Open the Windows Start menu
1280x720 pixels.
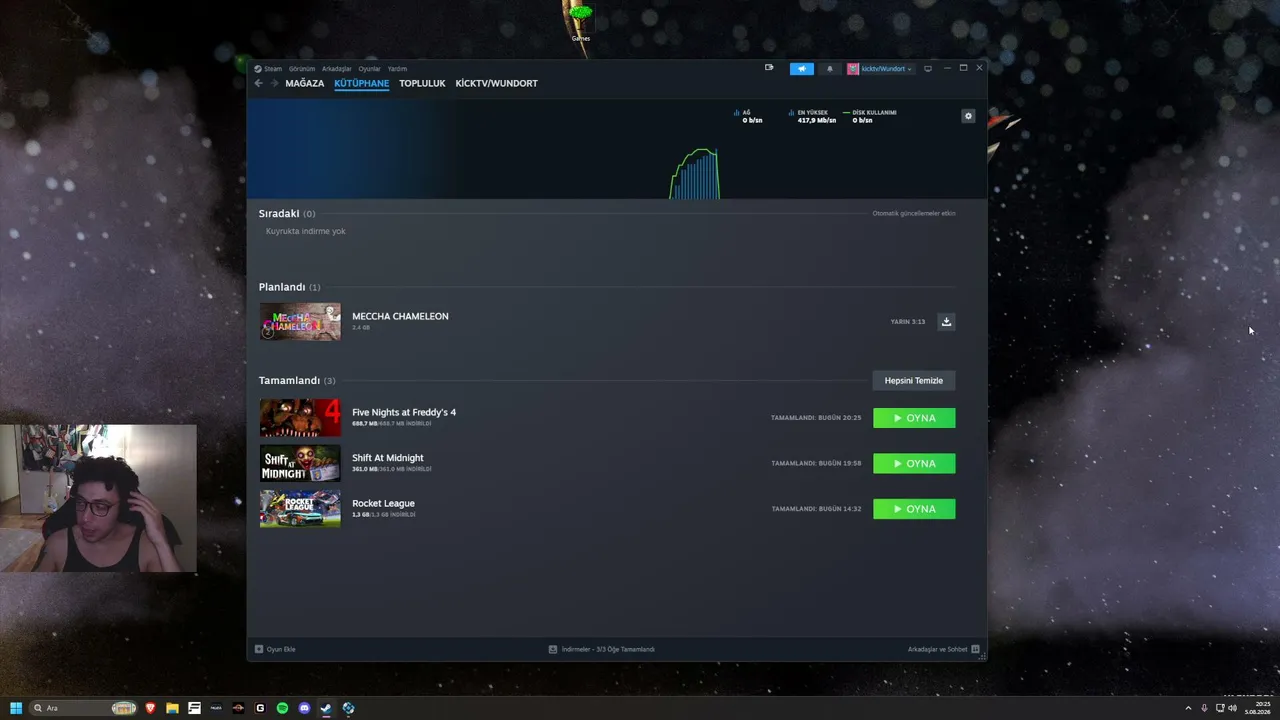point(16,708)
